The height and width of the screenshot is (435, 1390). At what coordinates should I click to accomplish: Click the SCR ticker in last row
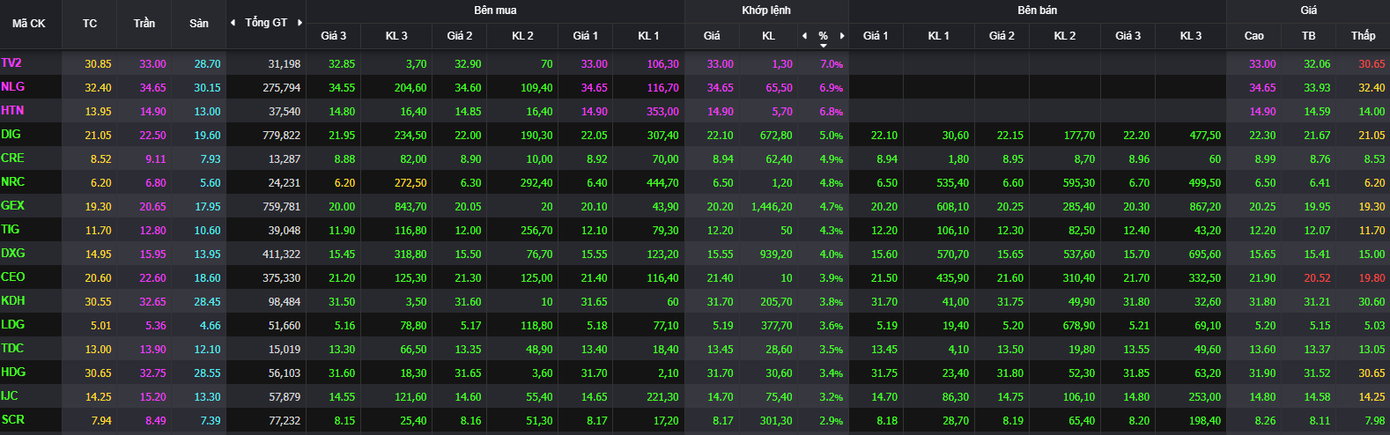pyautogui.click(x=13, y=418)
